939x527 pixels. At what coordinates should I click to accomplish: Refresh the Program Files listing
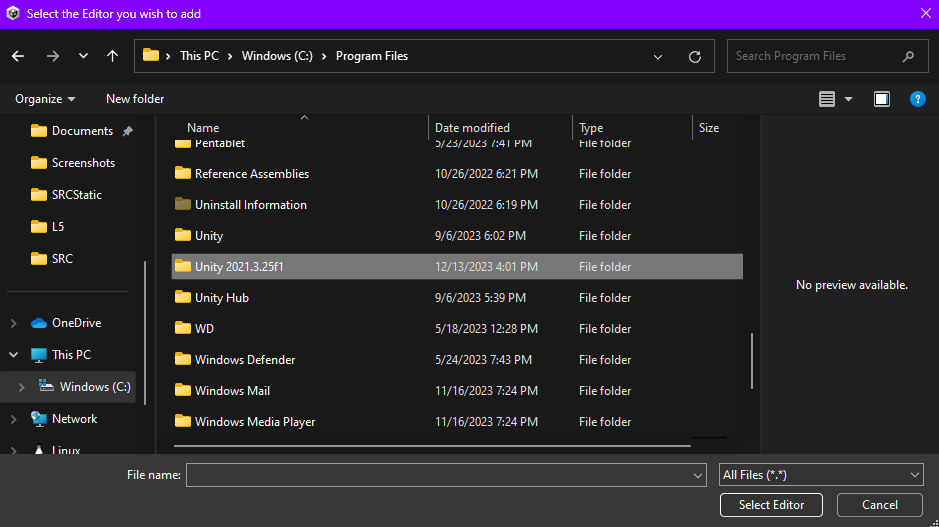pyautogui.click(x=695, y=56)
